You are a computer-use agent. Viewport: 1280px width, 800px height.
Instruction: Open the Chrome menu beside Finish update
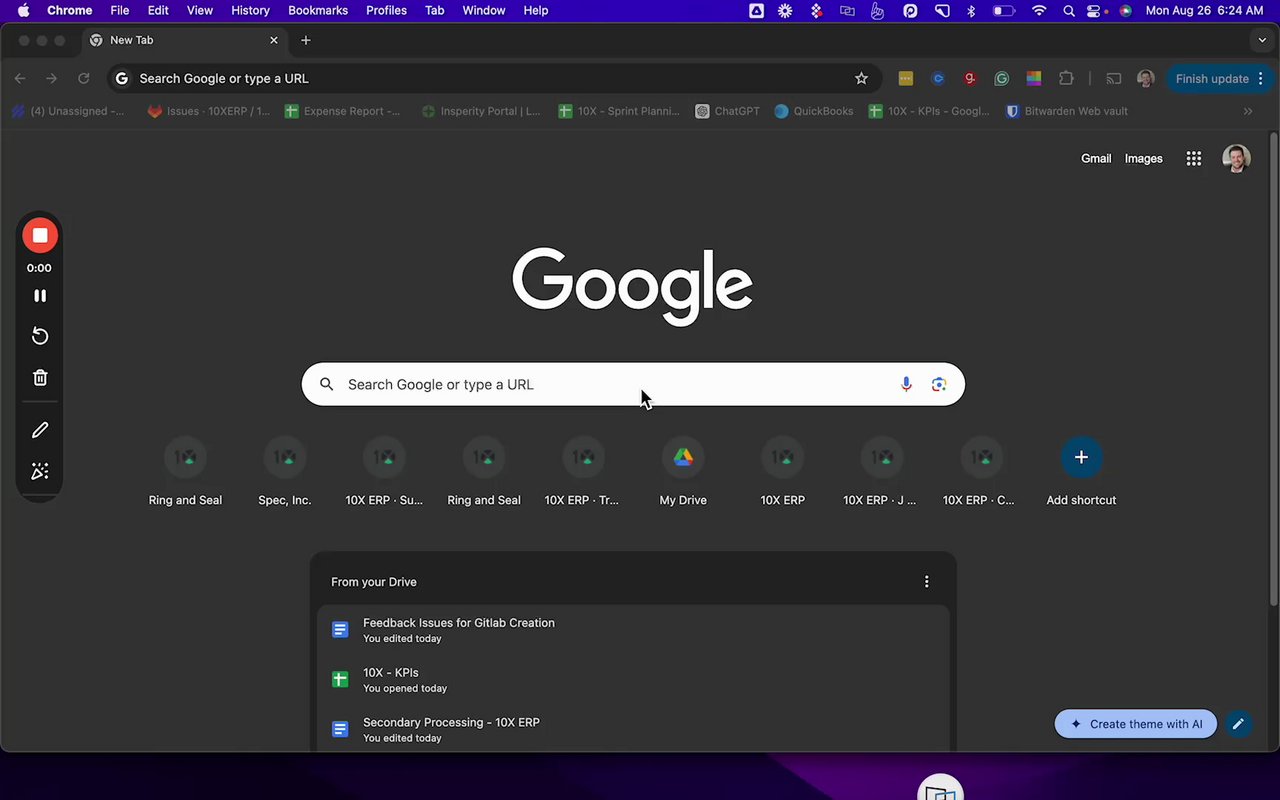click(x=1261, y=78)
